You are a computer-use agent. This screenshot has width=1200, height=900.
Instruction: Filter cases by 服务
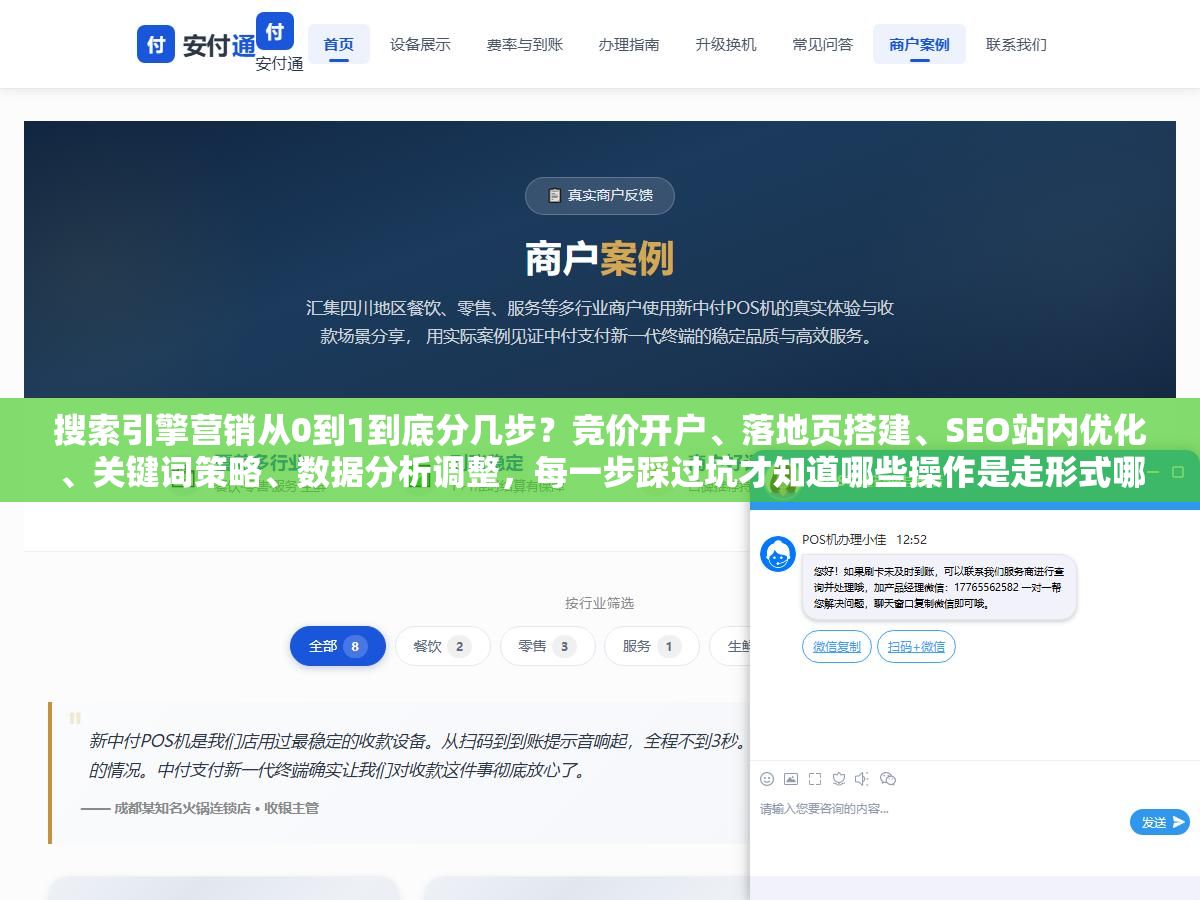point(652,646)
